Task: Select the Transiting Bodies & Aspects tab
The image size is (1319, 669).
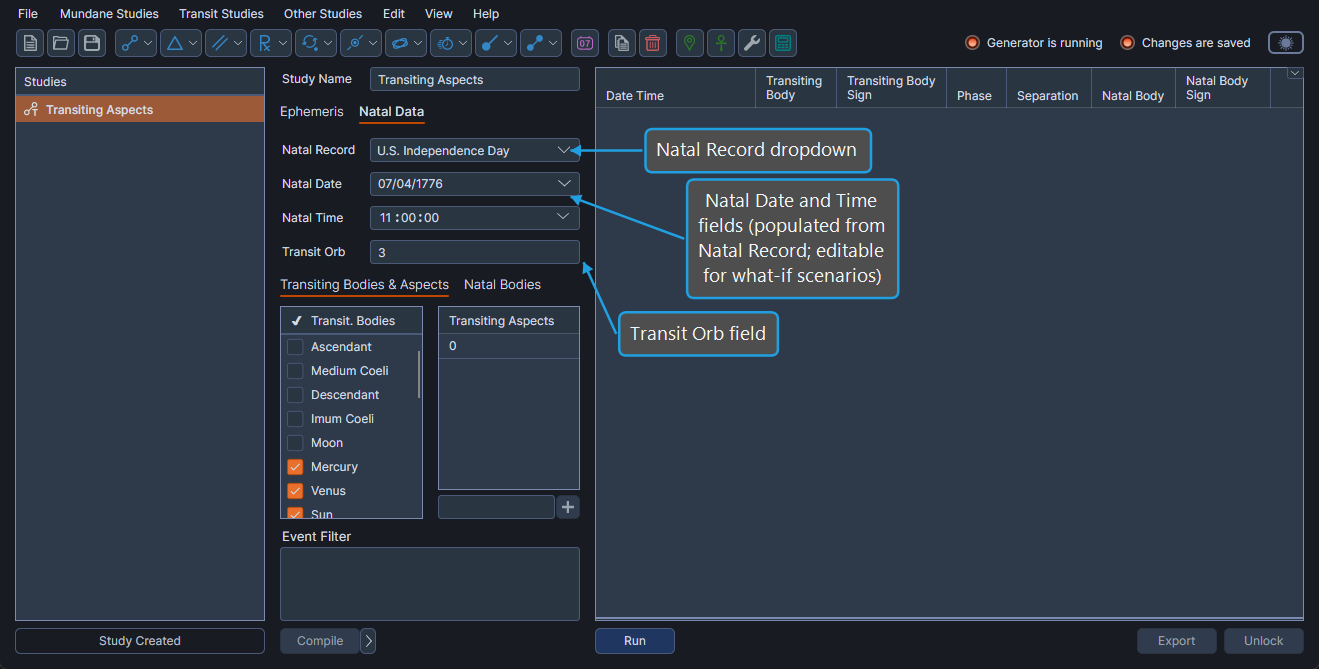Action: tap(364, 285)
